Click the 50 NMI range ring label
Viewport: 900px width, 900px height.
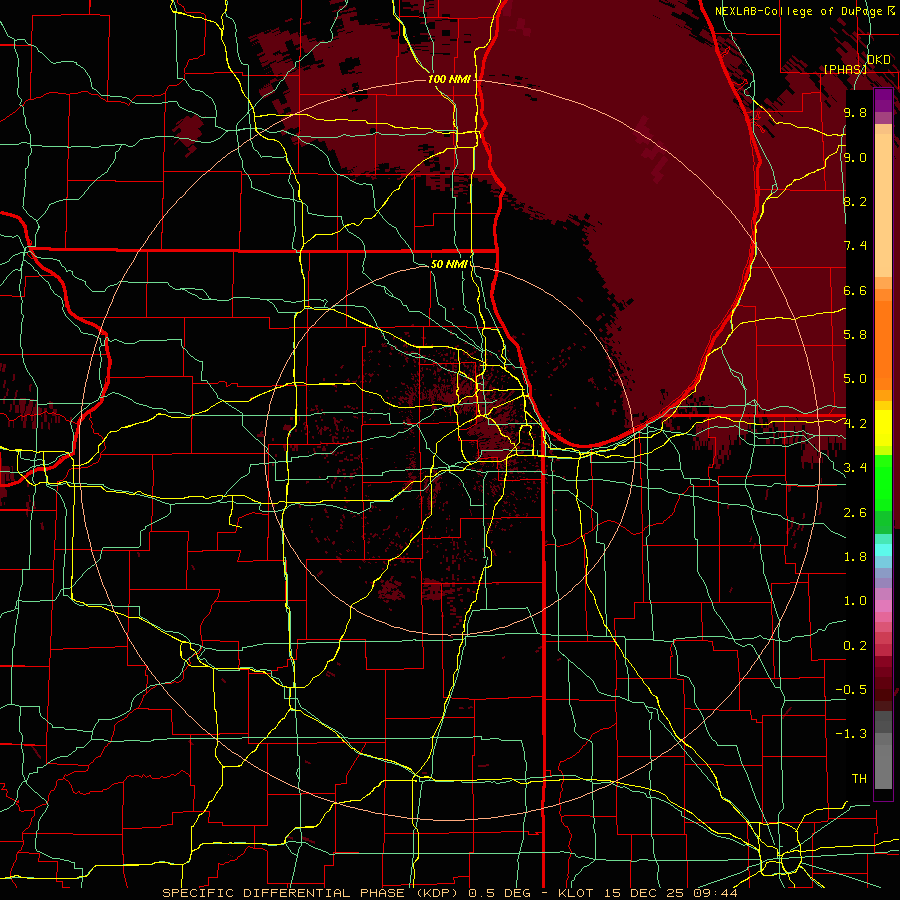449,264
